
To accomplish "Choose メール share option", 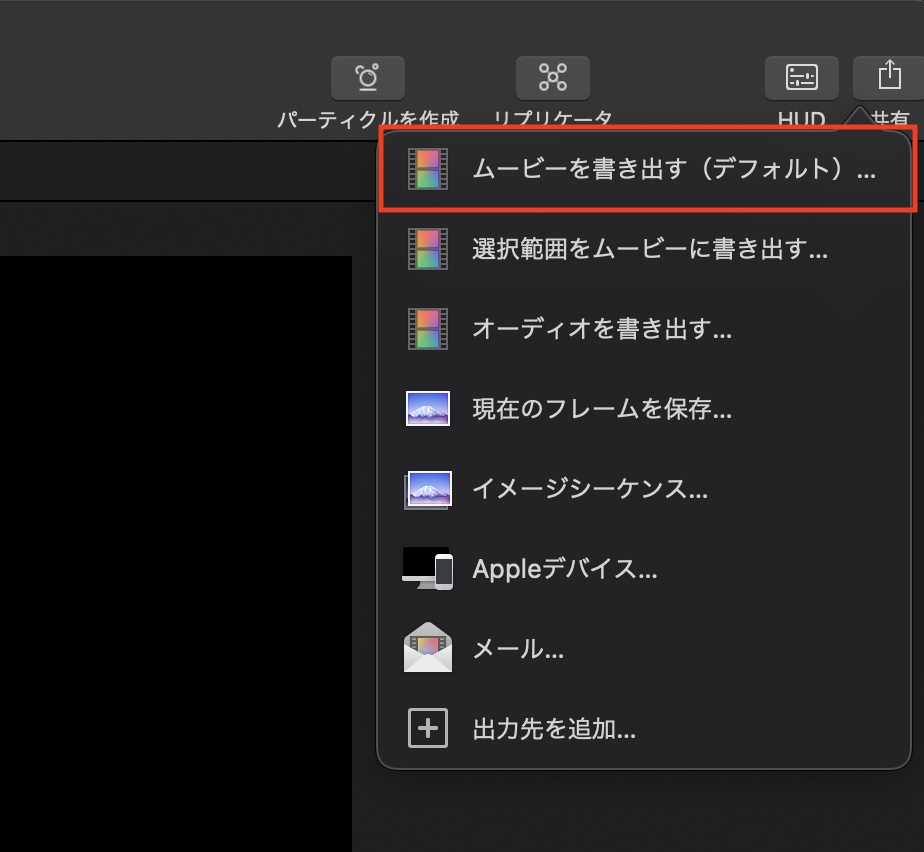I will pos(645,649).
